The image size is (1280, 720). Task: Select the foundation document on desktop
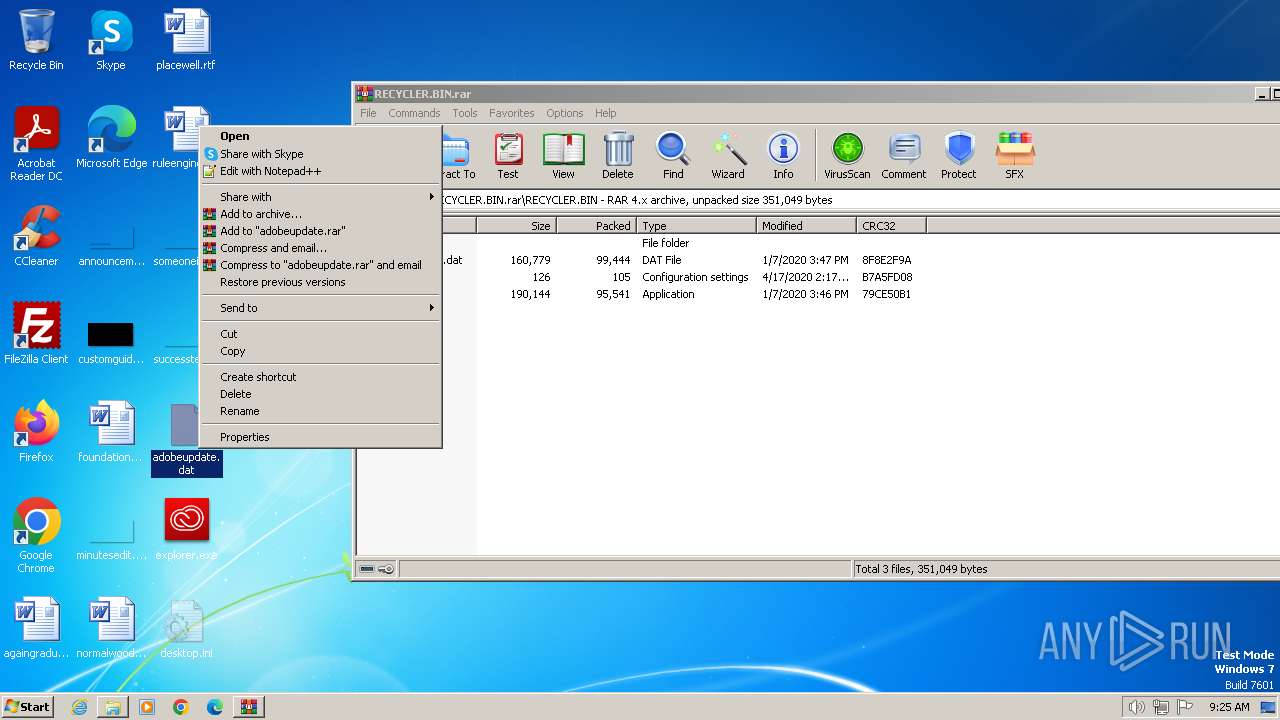pyautogui.click(x=111, y=432)
